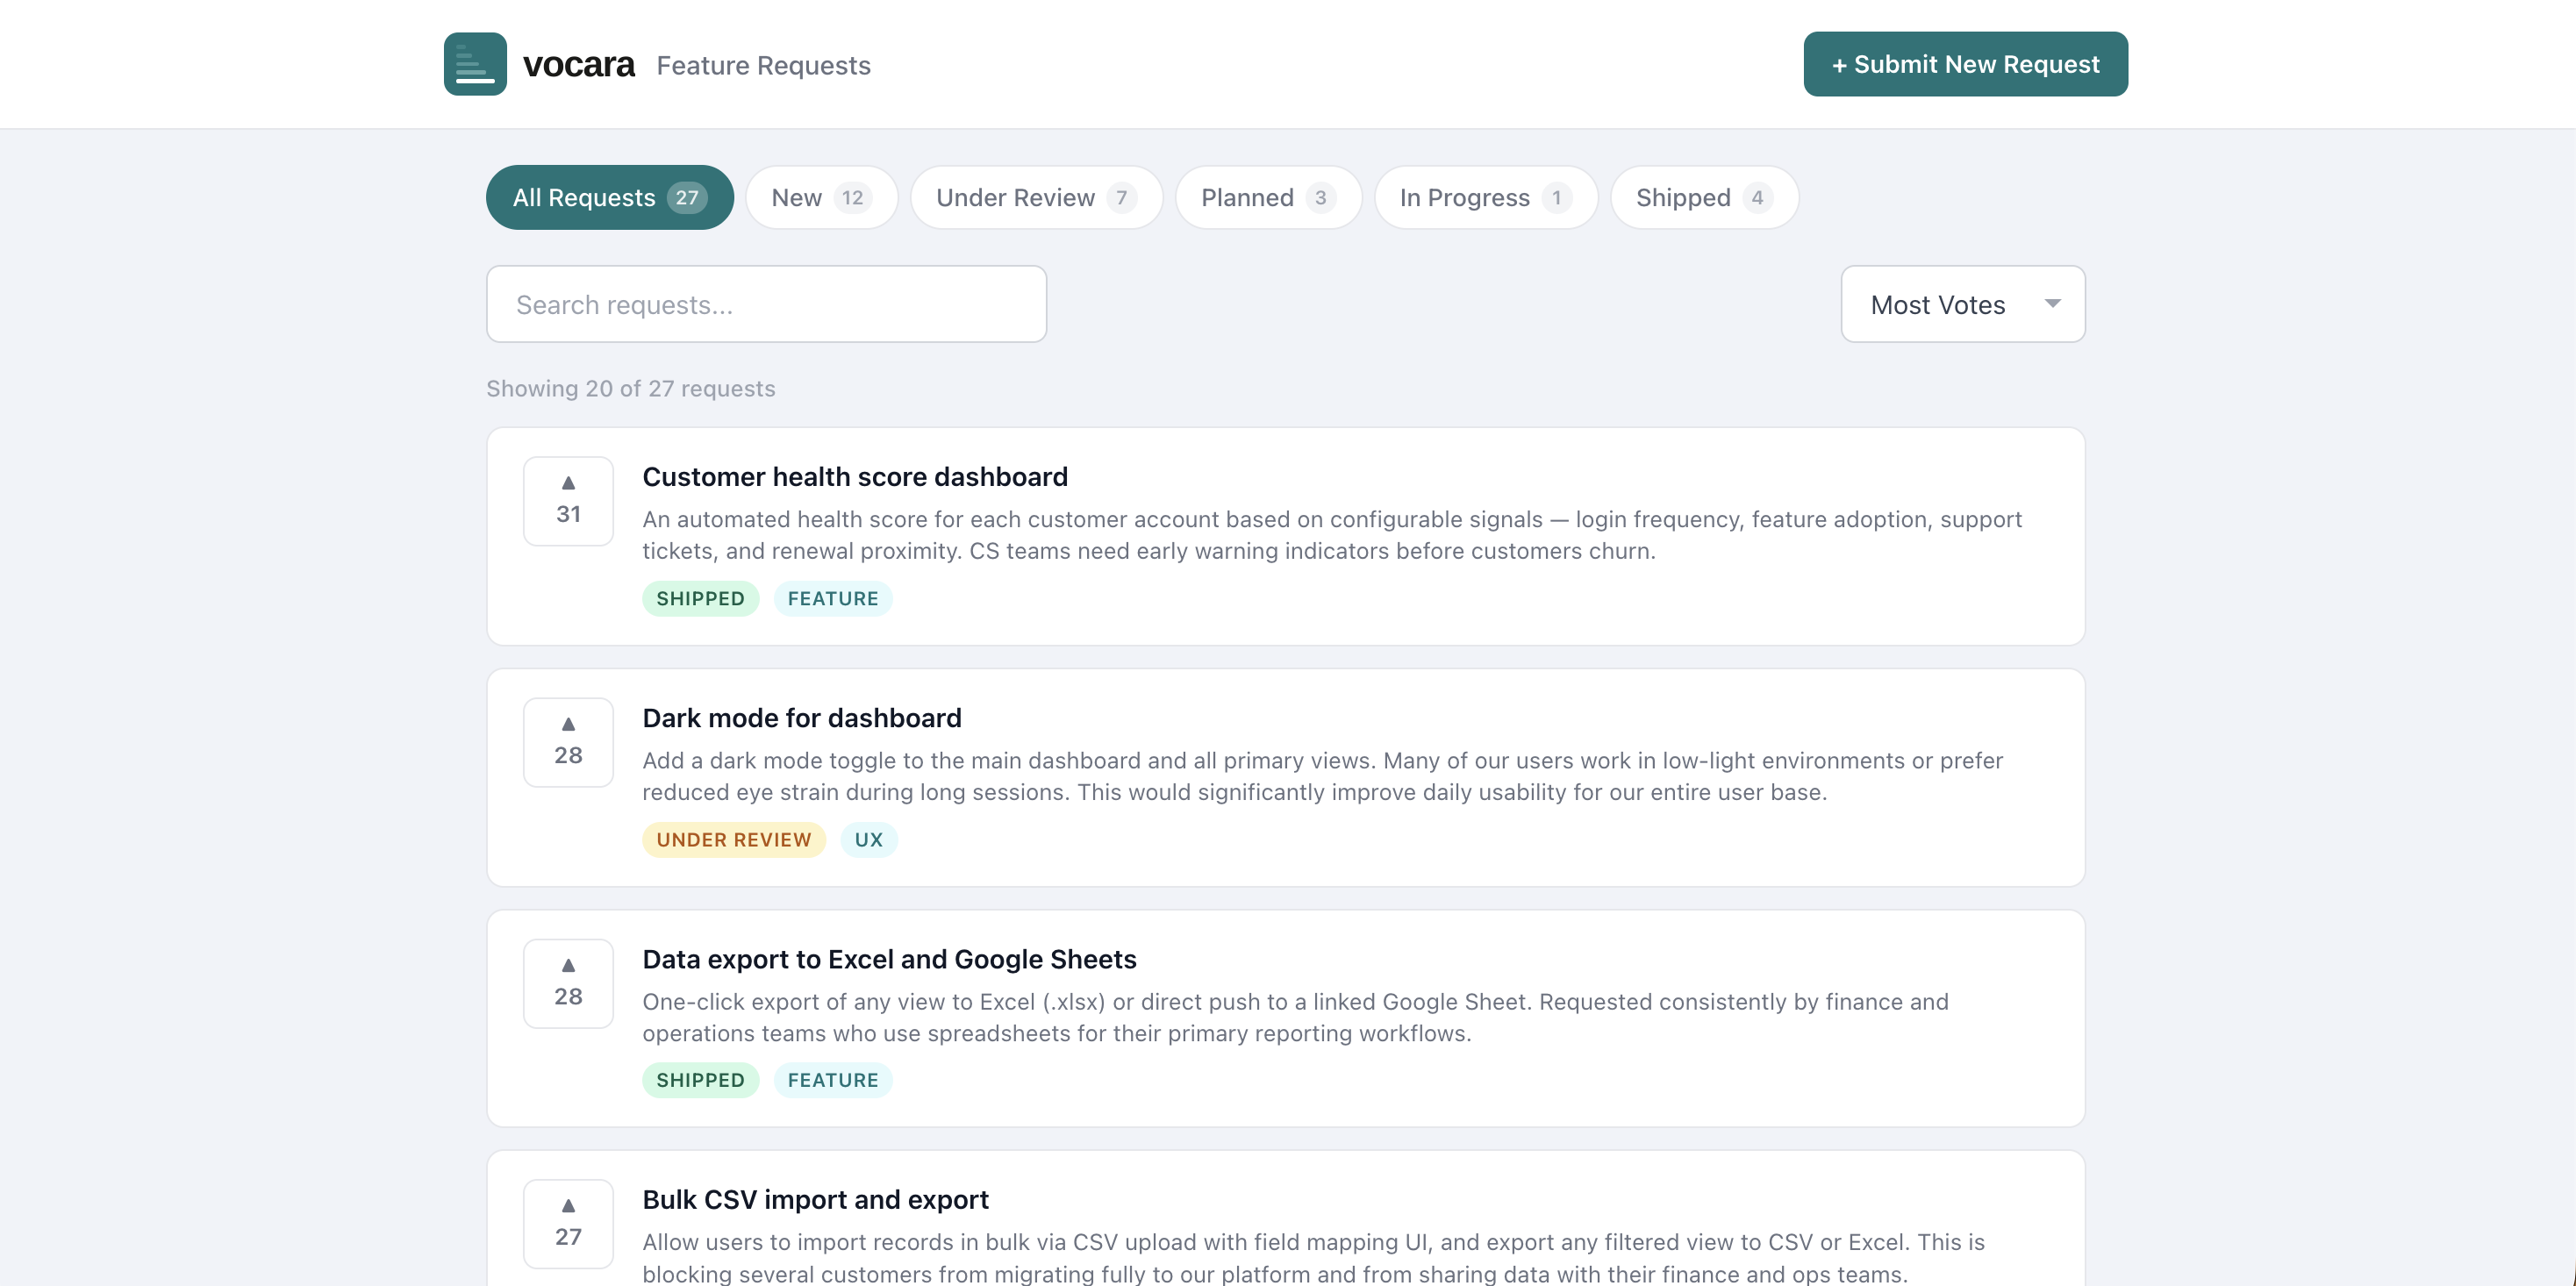Switch to the Under Review filter tab
This screenshot has width=2576, height=1286.
[x=1035, y=197]
